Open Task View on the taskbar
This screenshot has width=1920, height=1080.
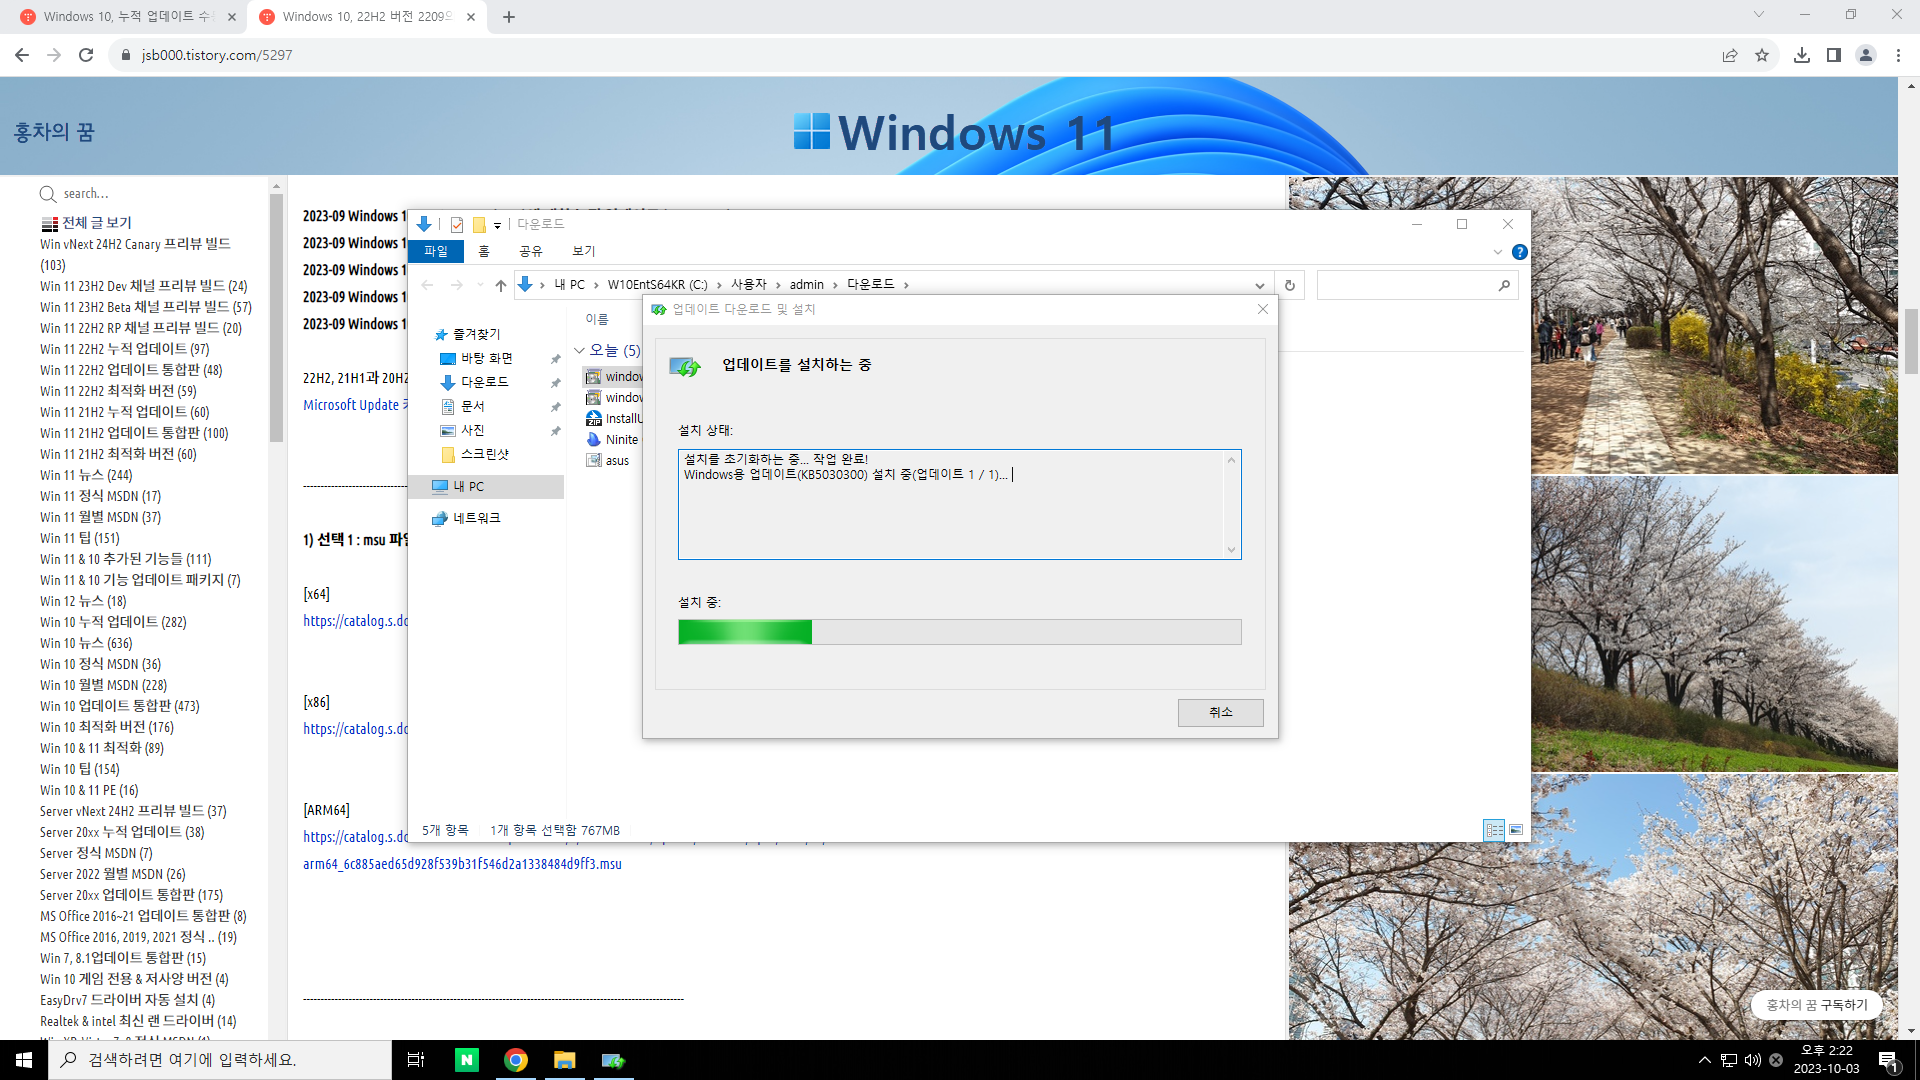416,1060
